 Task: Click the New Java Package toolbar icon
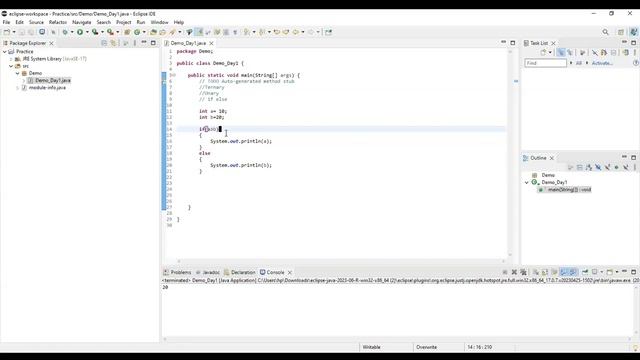[x=127, y=32]
